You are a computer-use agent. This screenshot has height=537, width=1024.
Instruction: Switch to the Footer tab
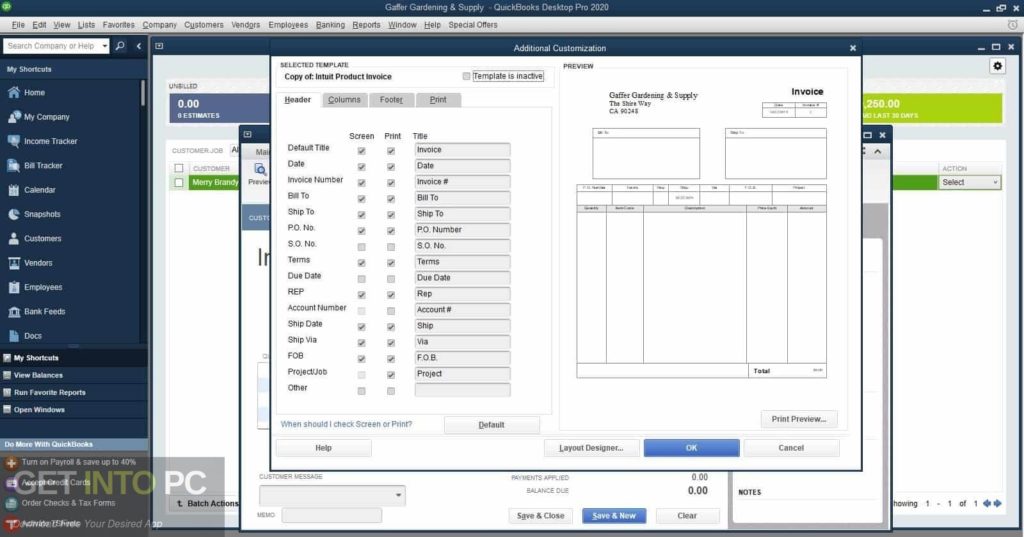pyautogui.click(x=391, y=100)
